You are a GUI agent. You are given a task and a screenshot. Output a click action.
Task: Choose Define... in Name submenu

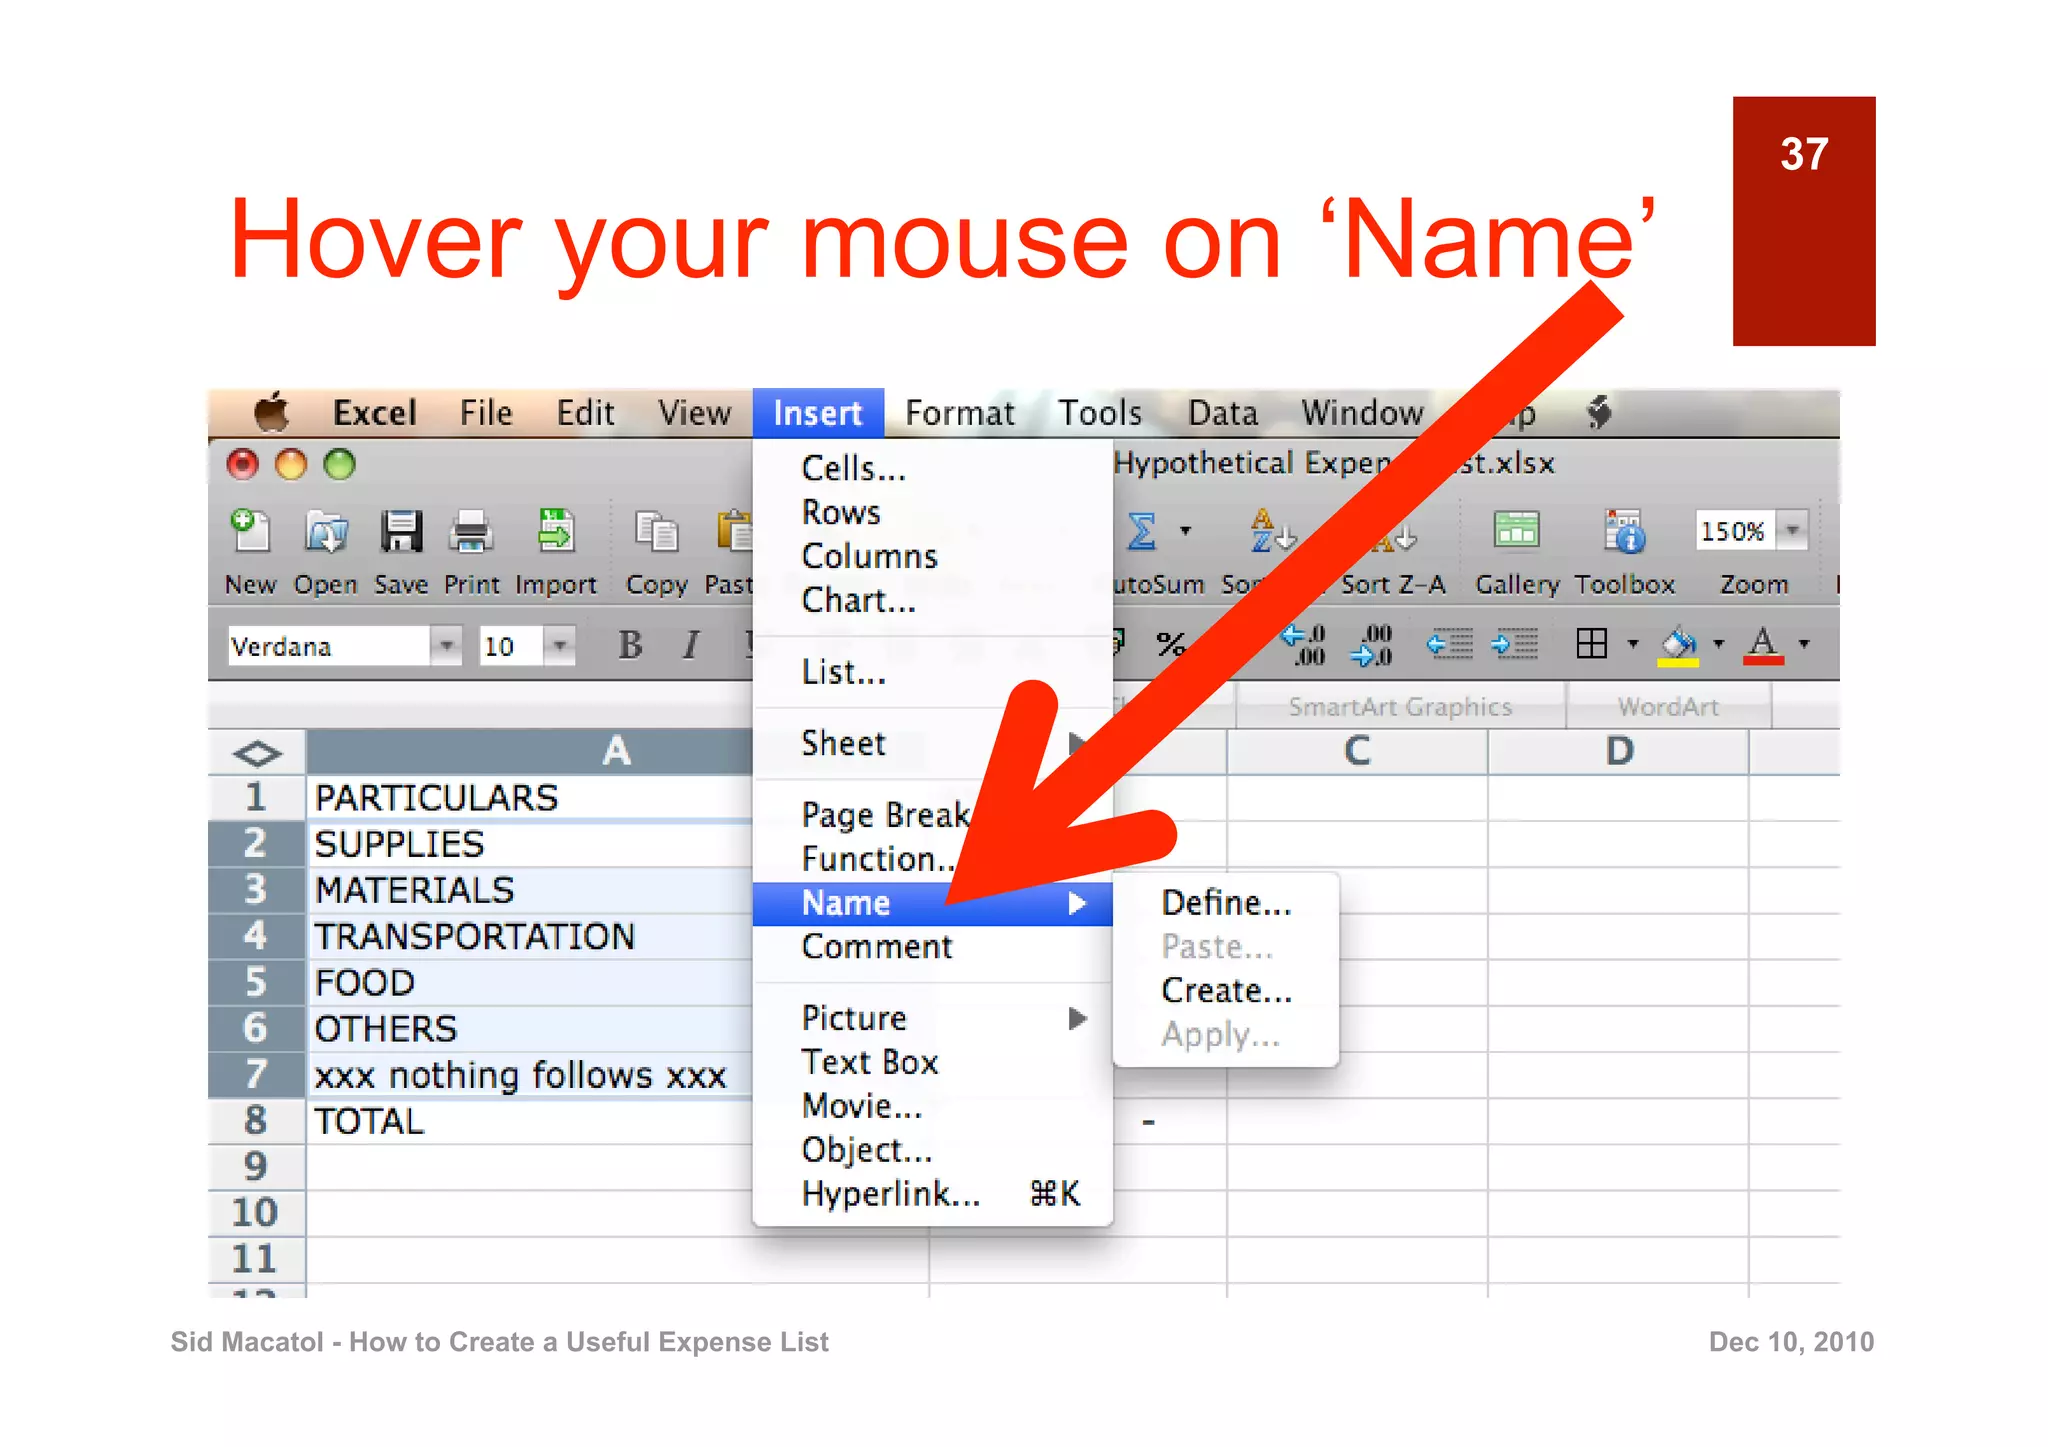(x=1226, y=903)
